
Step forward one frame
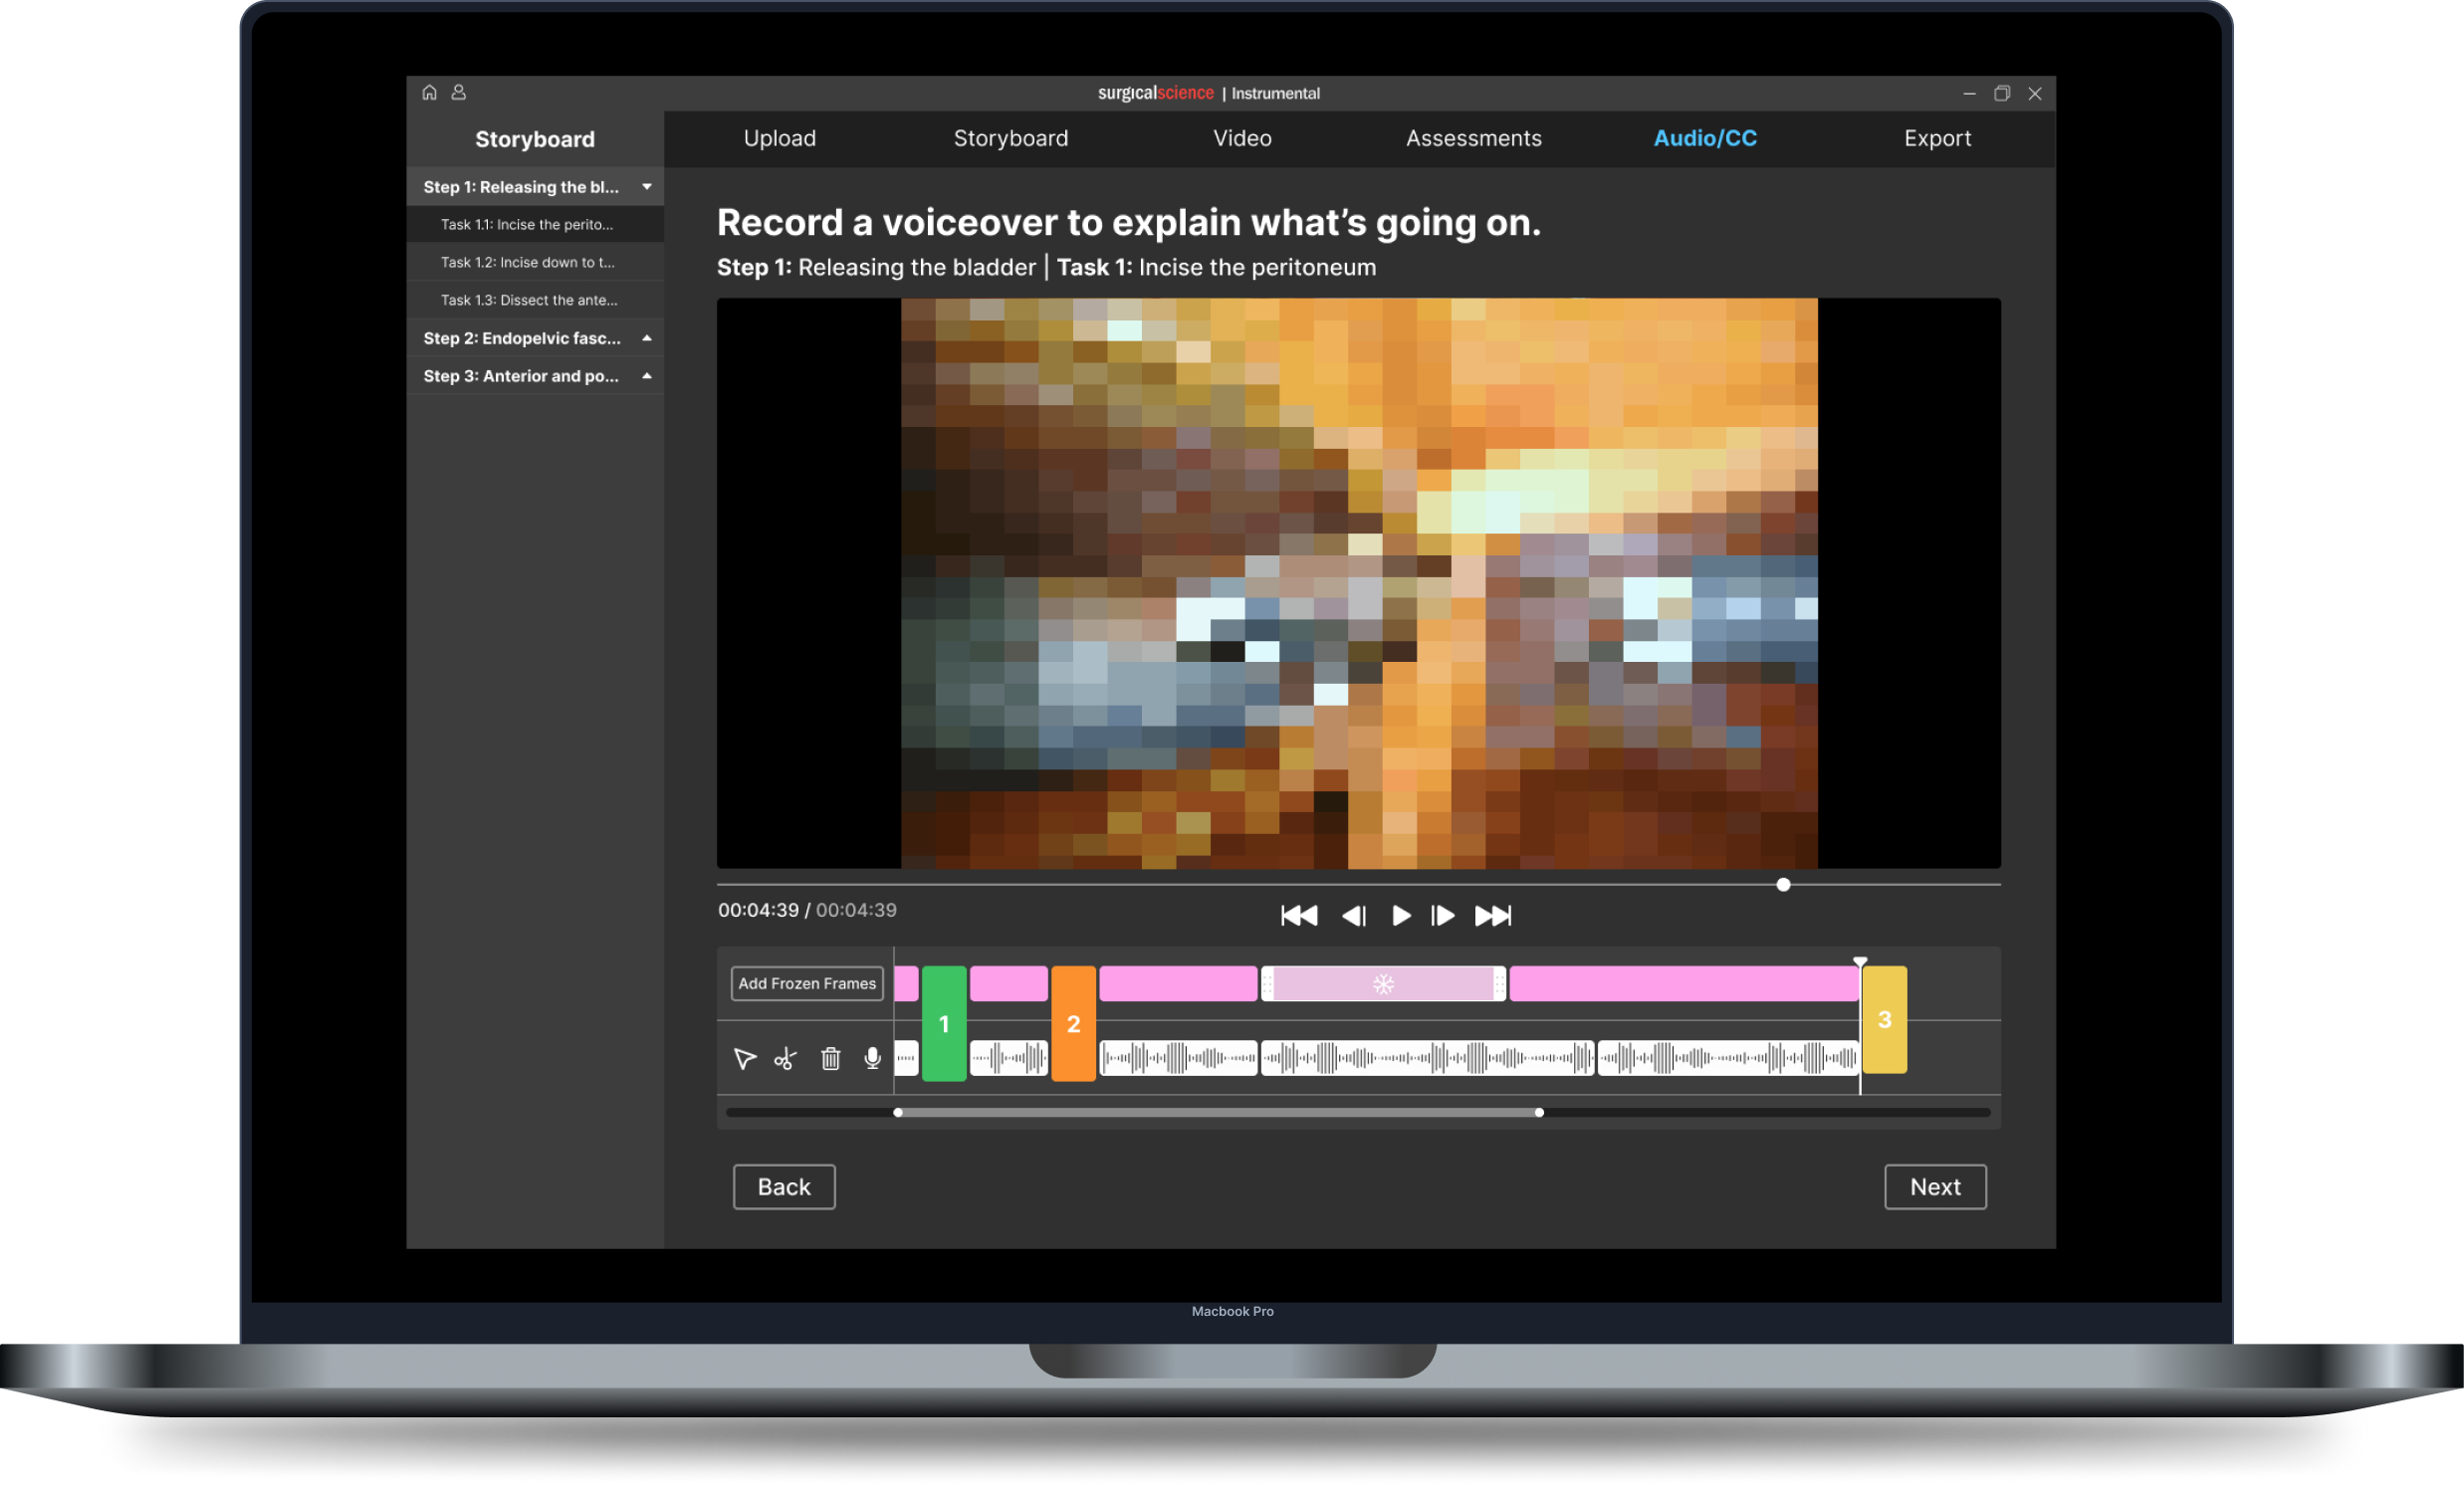click(x=1442, y=915)
